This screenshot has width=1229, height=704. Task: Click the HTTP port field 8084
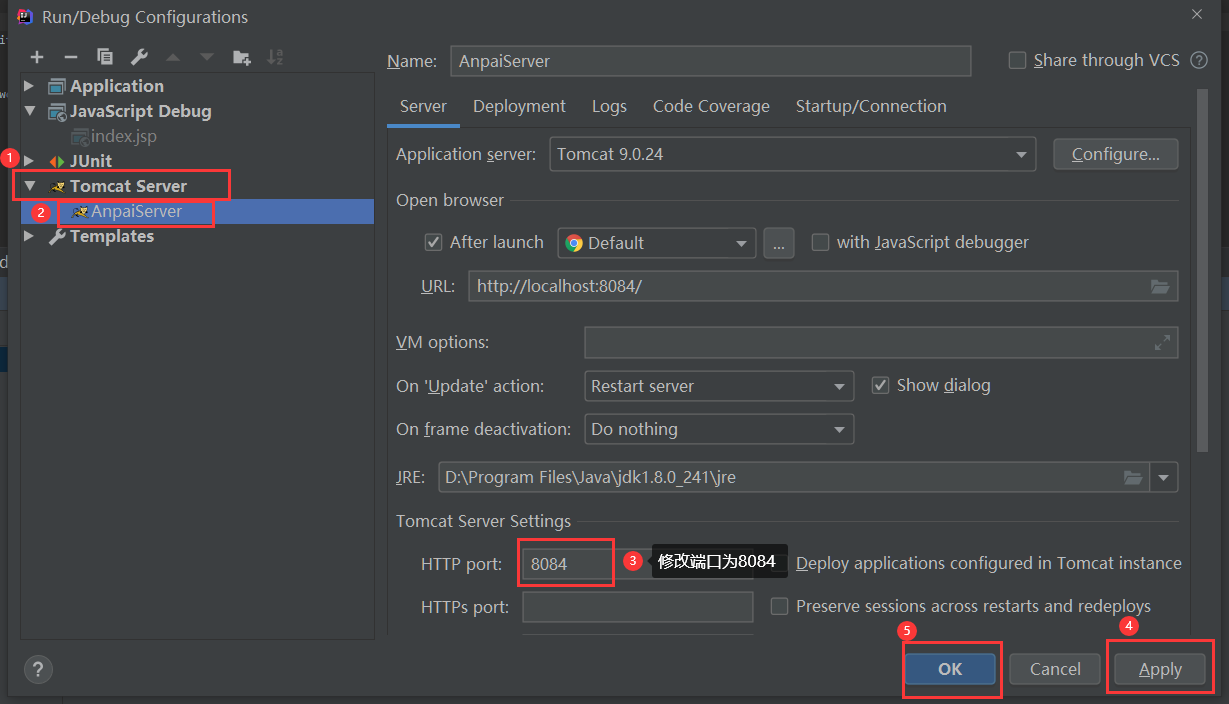pos(566,564)
